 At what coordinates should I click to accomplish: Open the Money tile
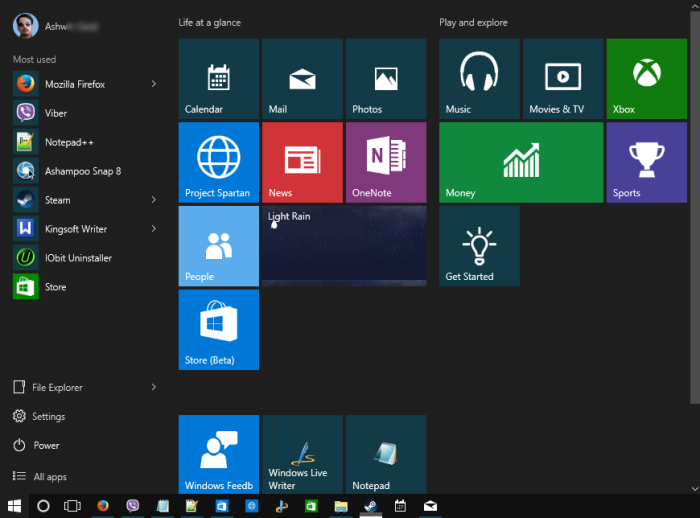(521, 163)
